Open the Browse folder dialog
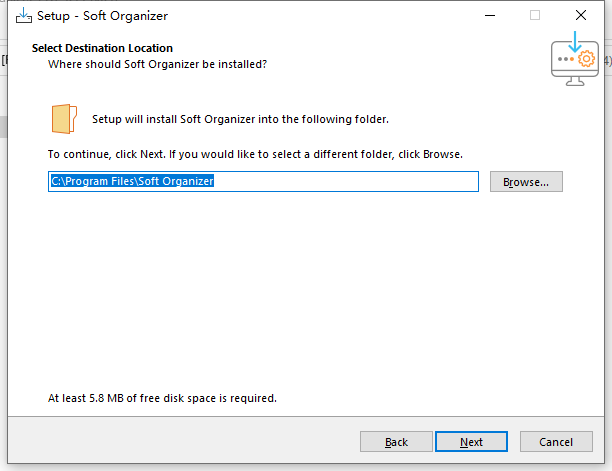612x471 pixels. [x=526, y=181]
